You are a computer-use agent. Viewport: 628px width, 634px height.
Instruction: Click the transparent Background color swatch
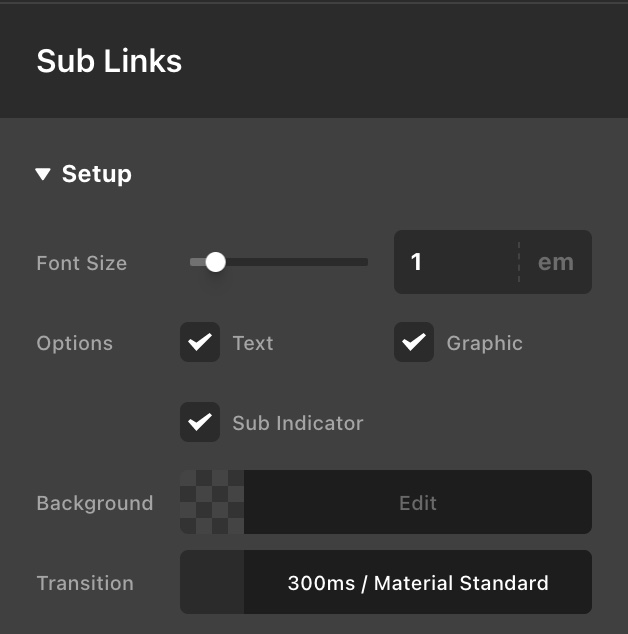click(x=212, y=502)
